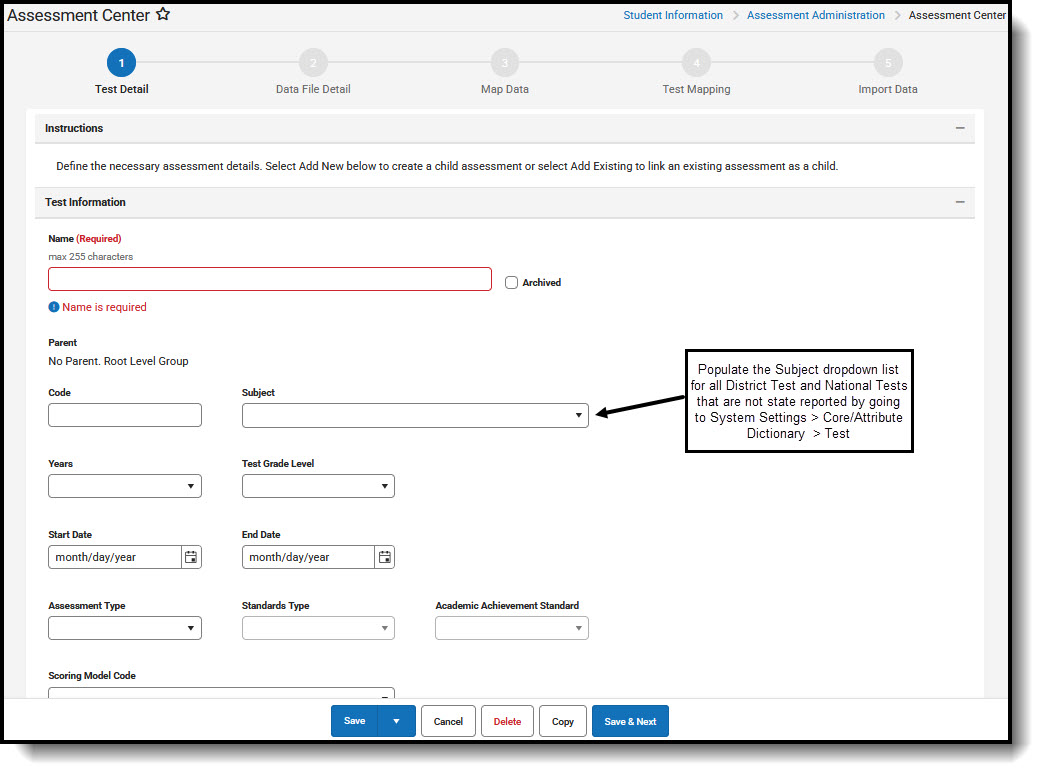
Task: Open the Start Date calendar picker
Action: coord(191,557)
